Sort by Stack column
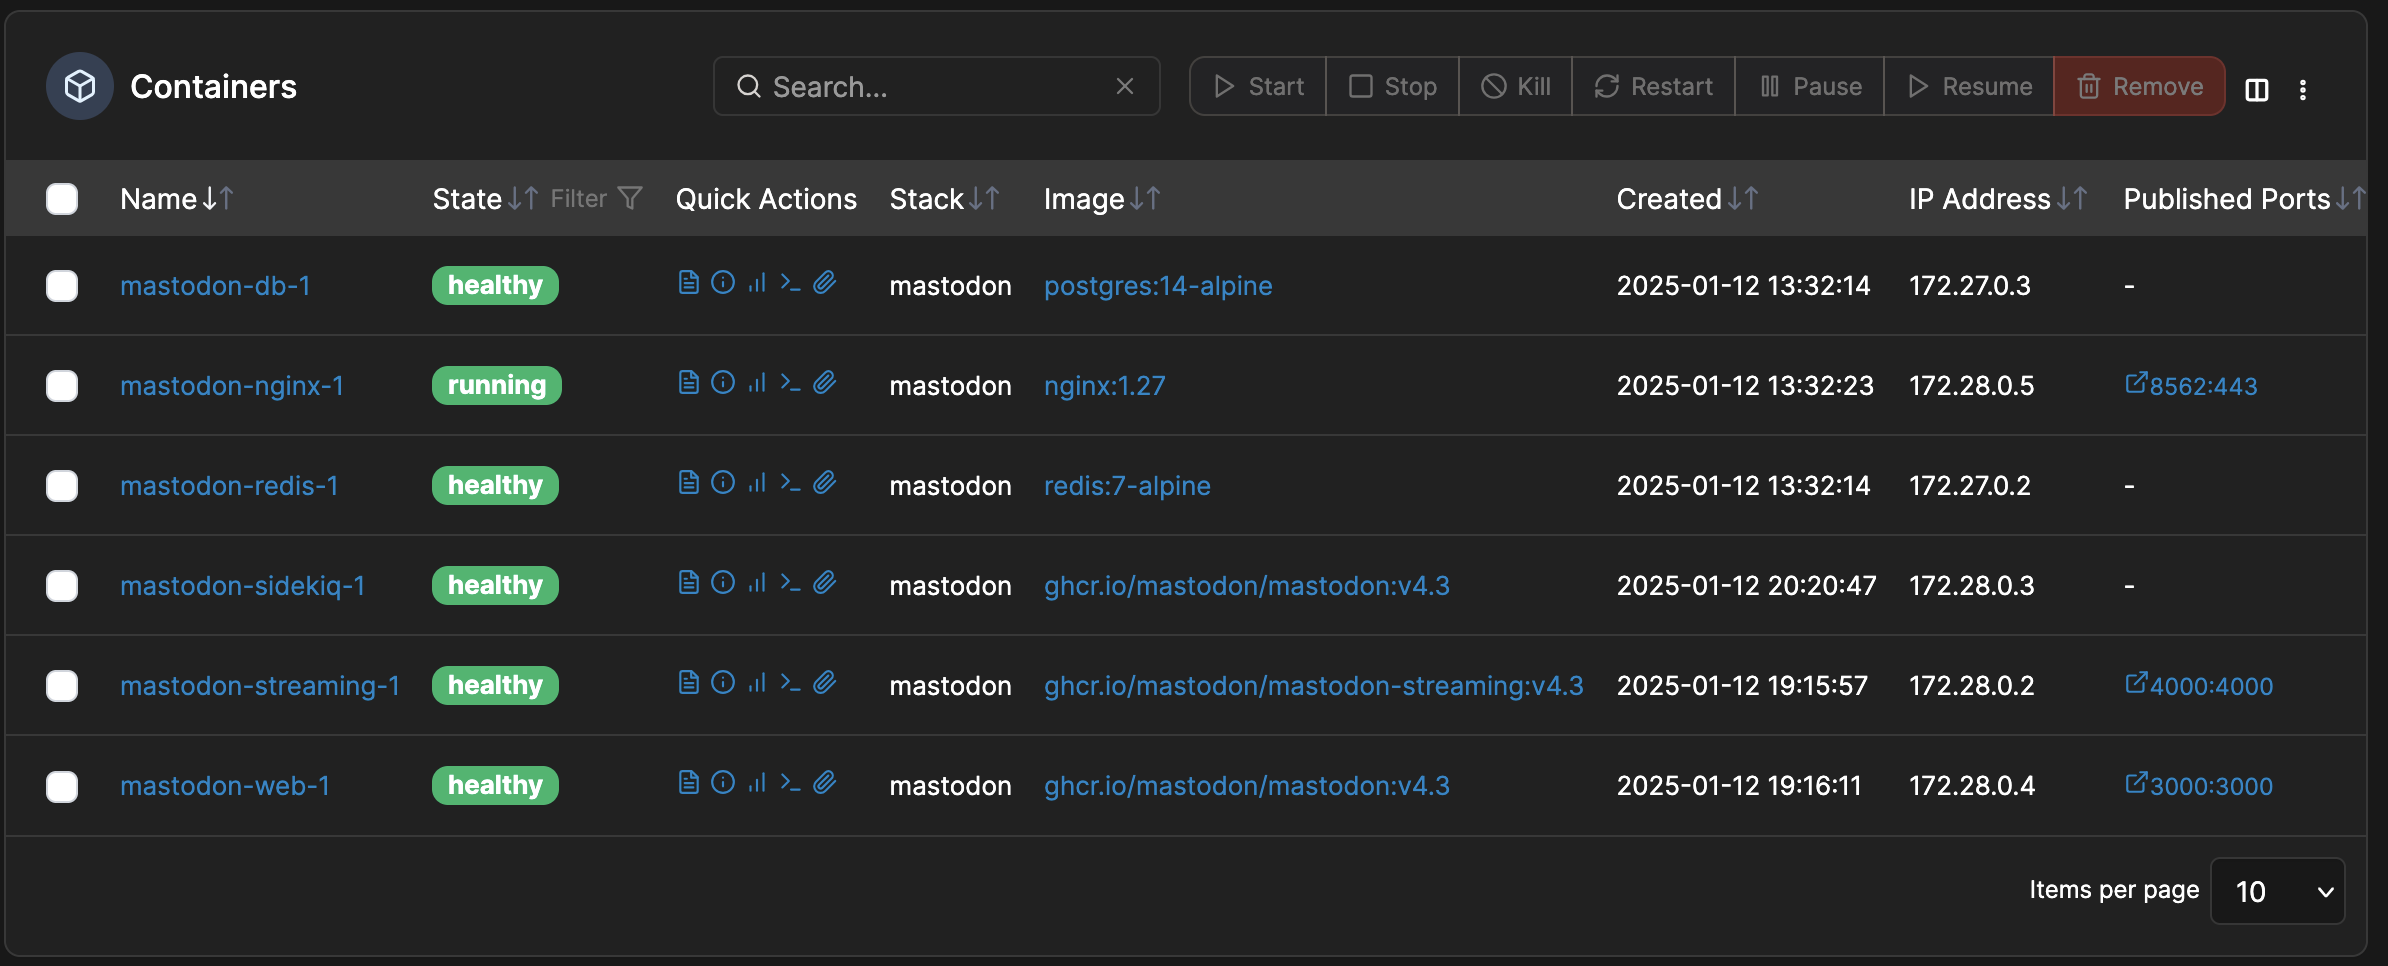Viewport: 2388px width, 966px height. (944, 199)
